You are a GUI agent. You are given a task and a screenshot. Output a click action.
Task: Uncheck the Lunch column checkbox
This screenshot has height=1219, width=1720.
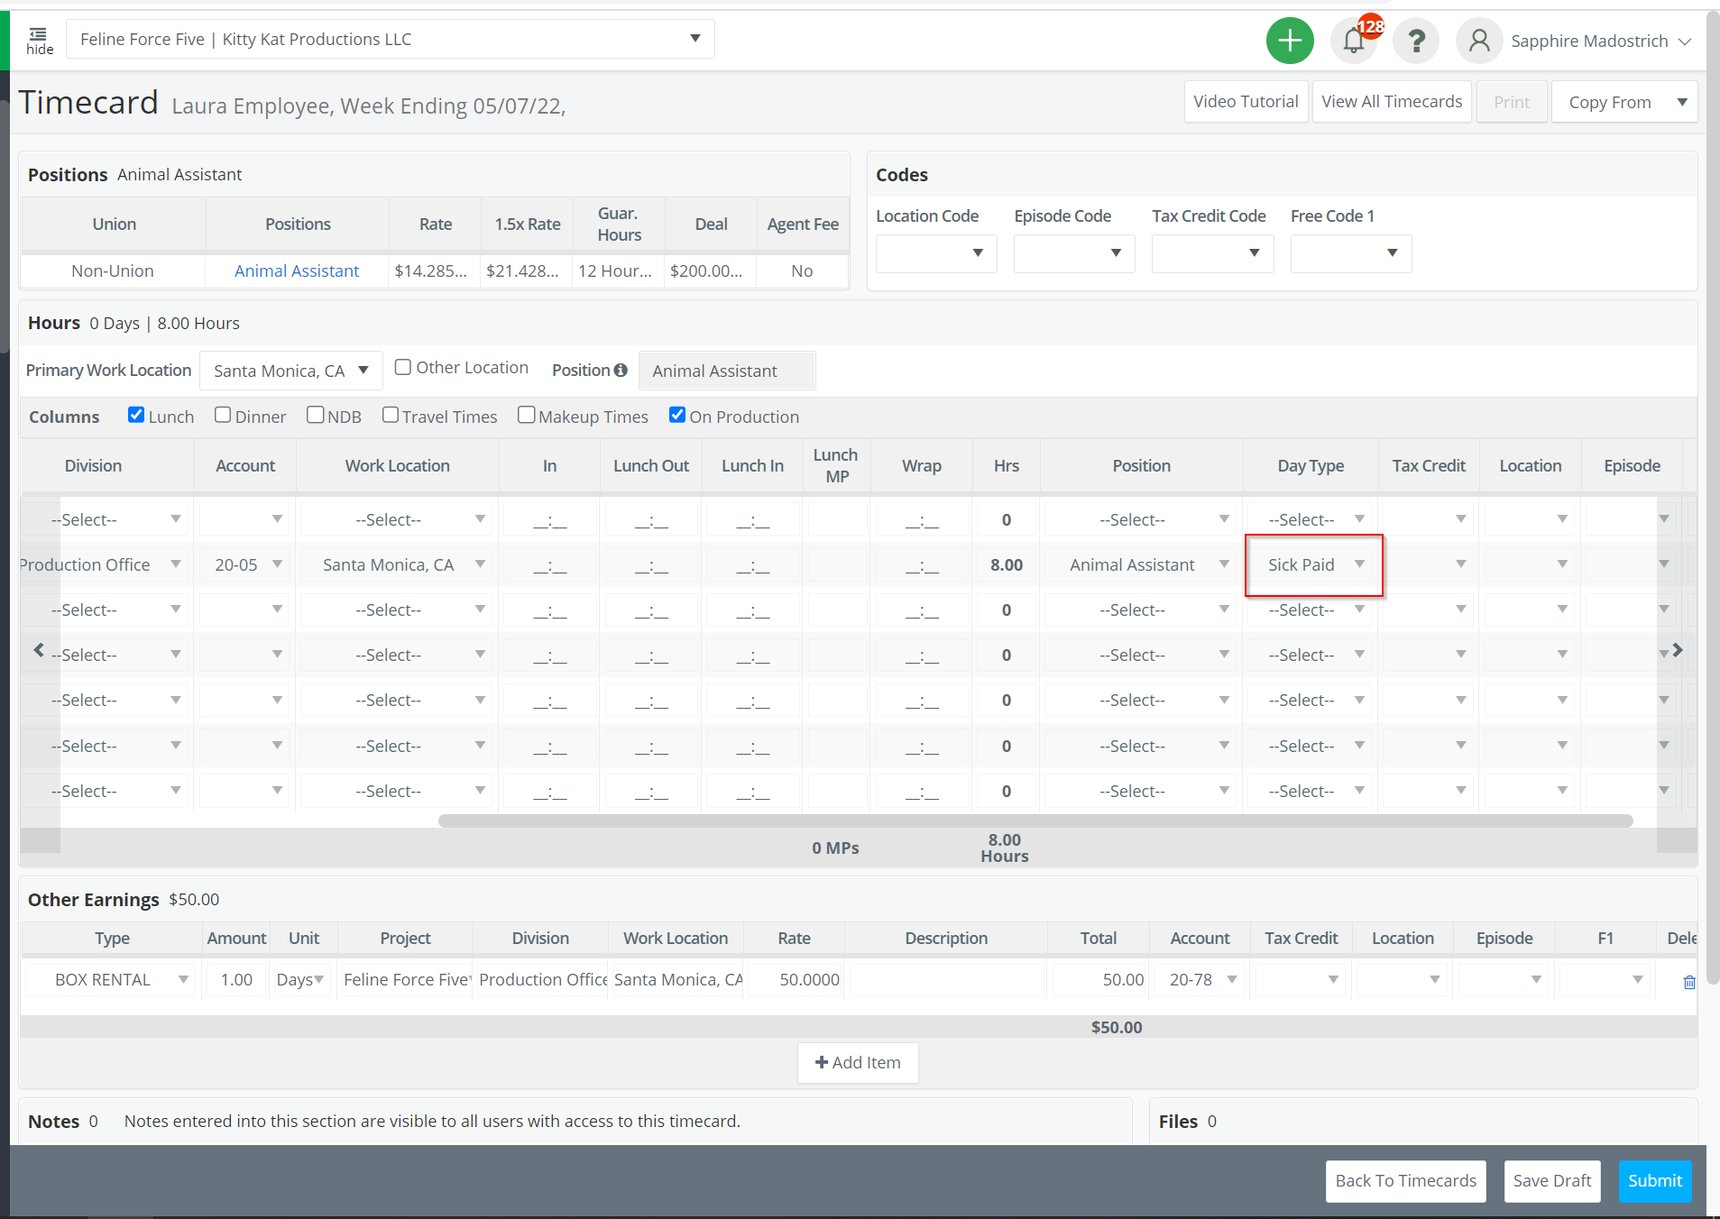[136, 415]
